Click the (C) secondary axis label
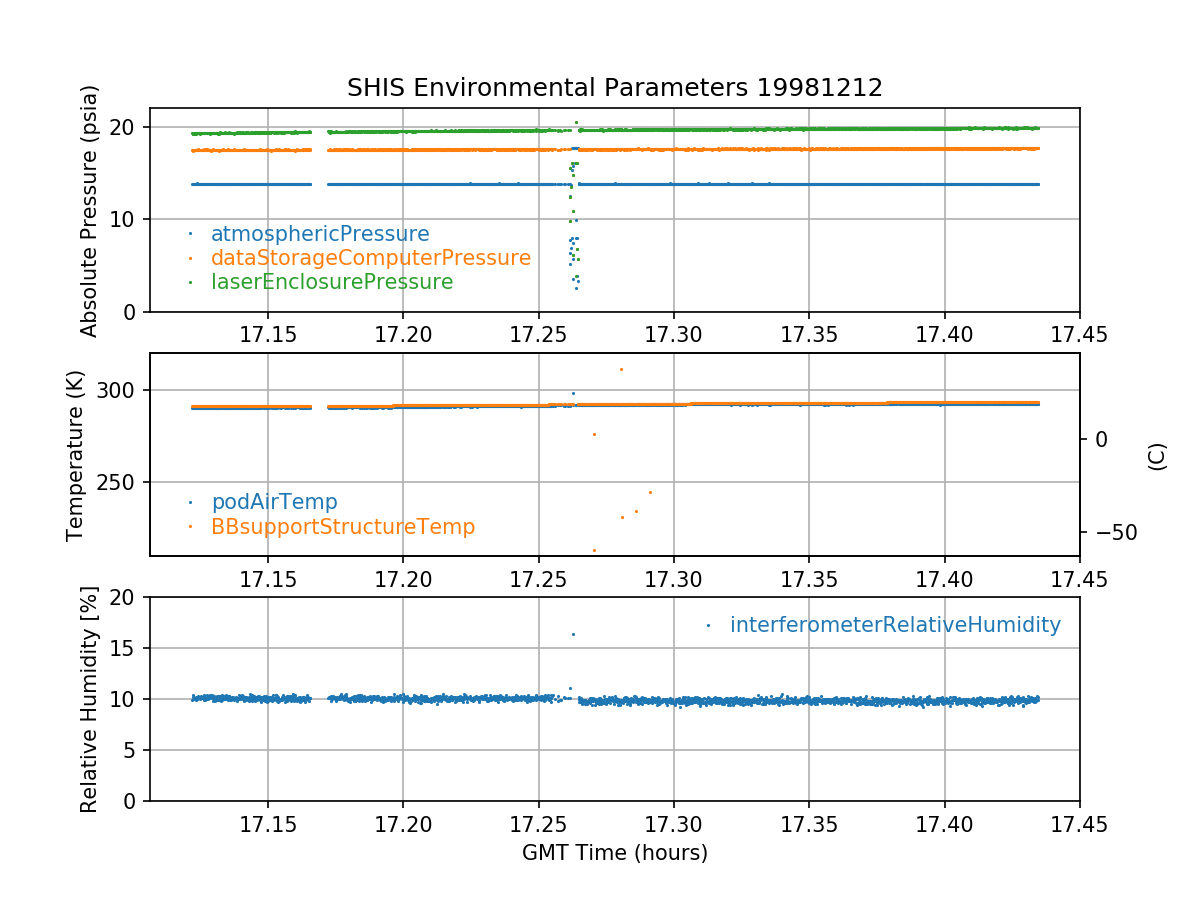The height and width of the screenshot is (900, 1200). pos(1157,456)
